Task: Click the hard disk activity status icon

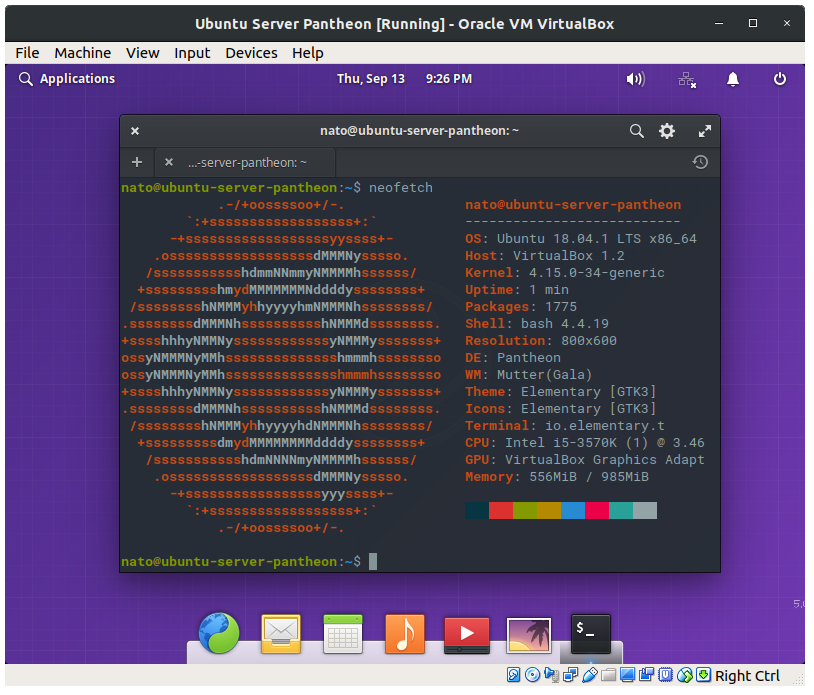Action: [513, 675]
